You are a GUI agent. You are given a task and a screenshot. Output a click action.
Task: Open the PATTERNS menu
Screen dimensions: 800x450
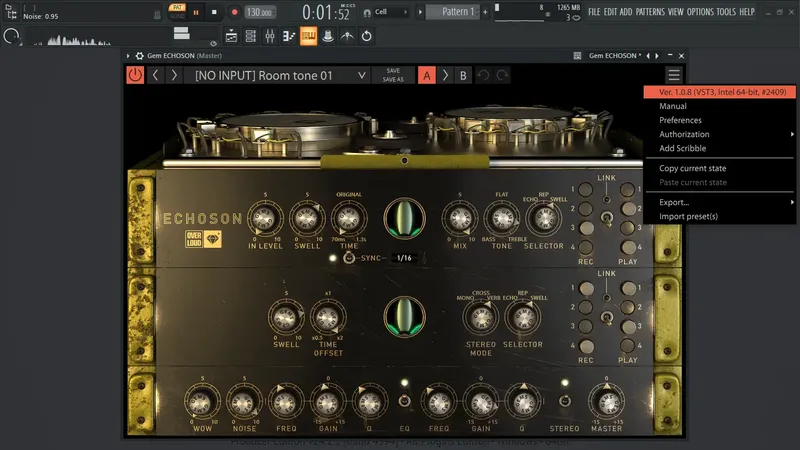click(x=650, y=12)
